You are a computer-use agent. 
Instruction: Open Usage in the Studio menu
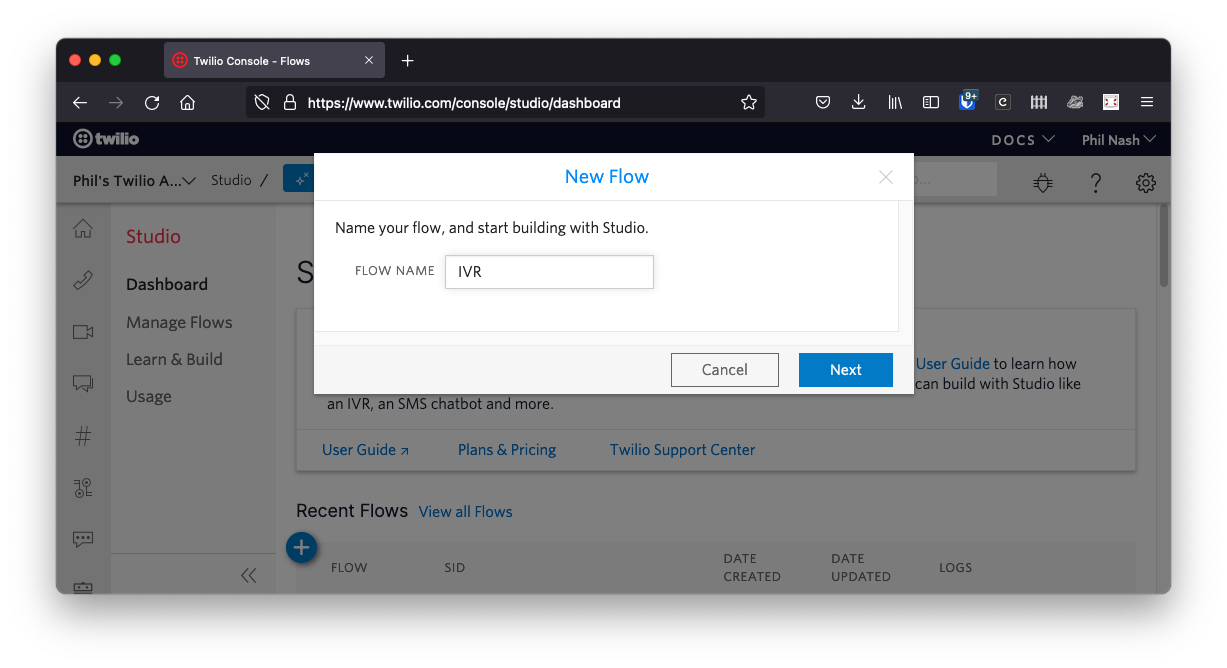point(149,396)
